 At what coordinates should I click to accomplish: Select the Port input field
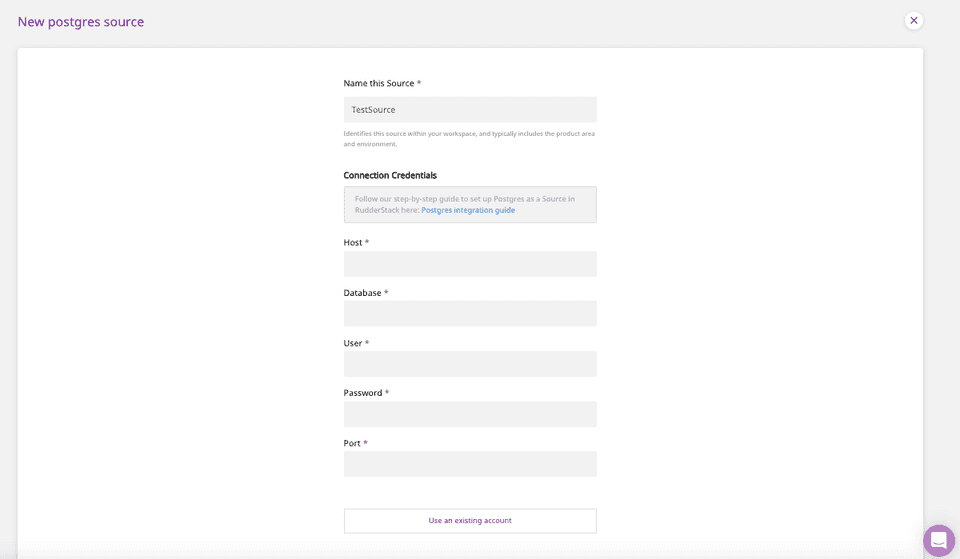click(470, 464)
